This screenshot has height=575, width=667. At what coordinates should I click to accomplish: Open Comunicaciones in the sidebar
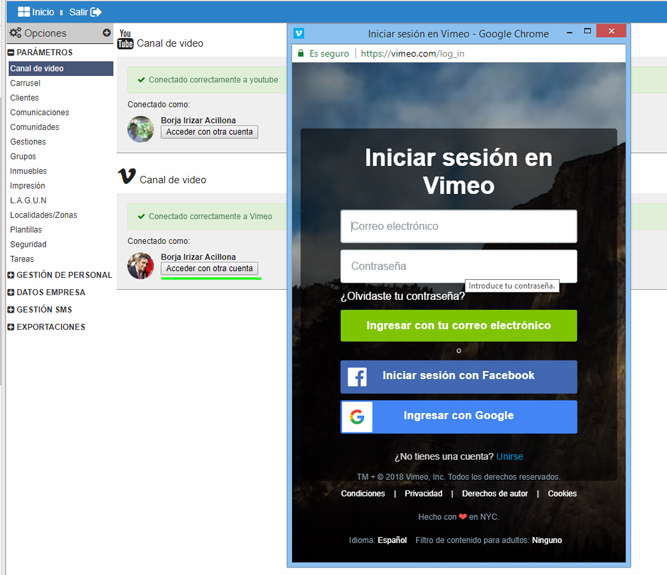pos(40,112)
